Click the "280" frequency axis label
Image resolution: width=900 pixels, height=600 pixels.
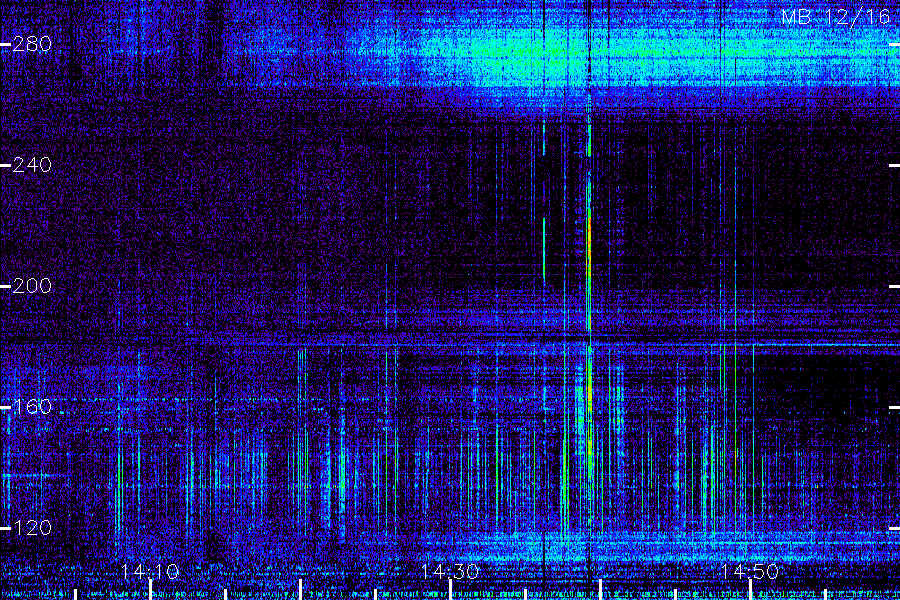tap(32, 44)
